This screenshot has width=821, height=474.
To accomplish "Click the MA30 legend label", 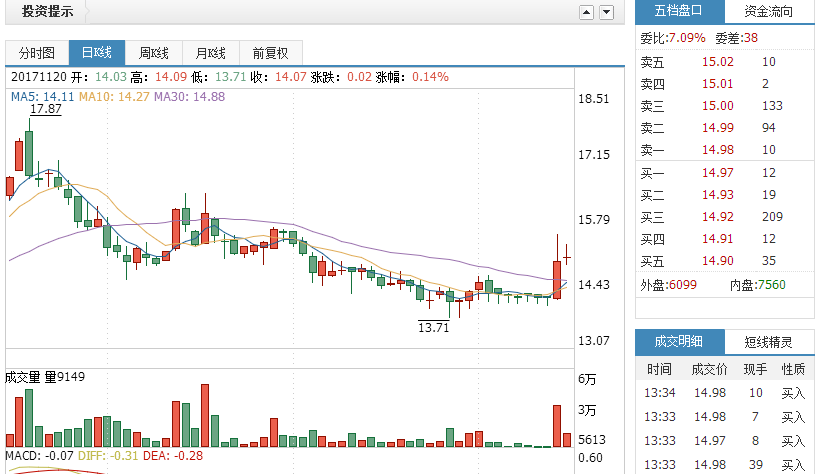I will pos(189,97).
